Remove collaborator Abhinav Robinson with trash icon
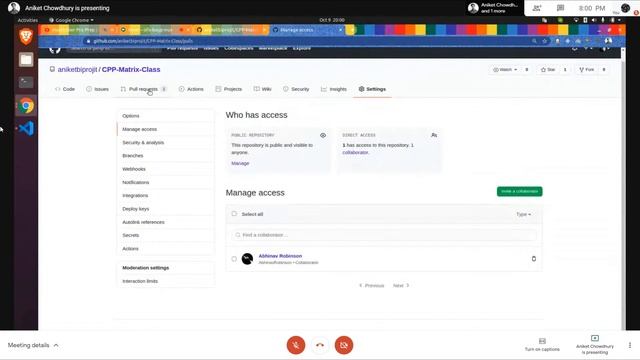640x360 pixels. (533, 259)
